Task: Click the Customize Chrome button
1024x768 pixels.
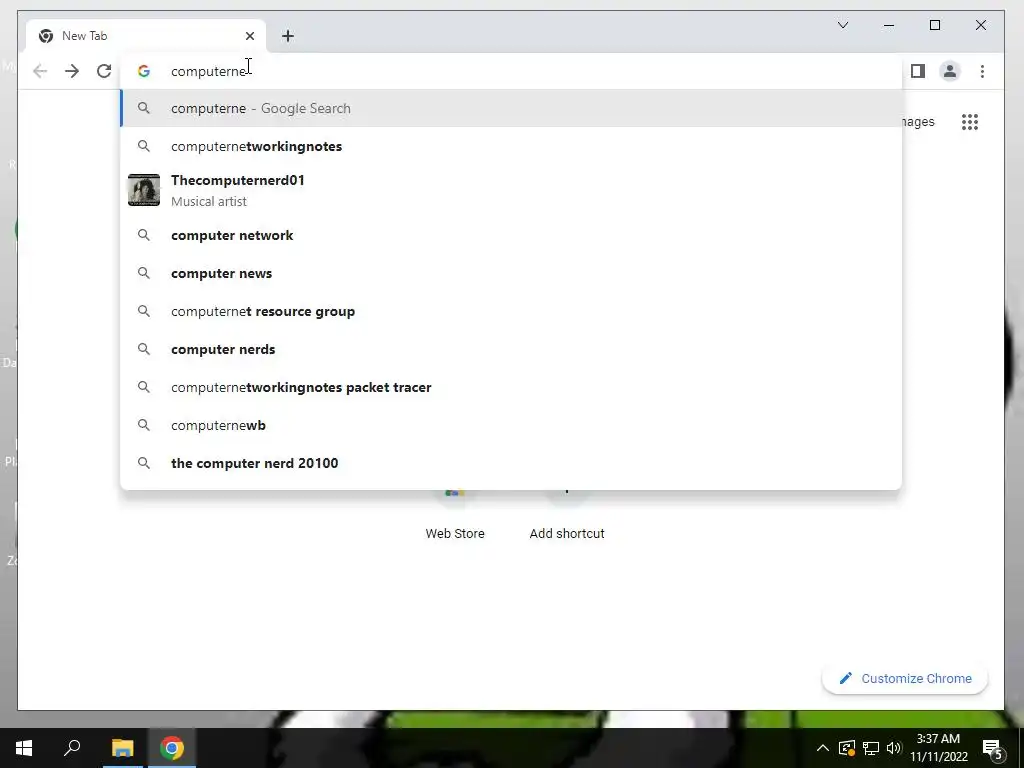Action: 904,679
